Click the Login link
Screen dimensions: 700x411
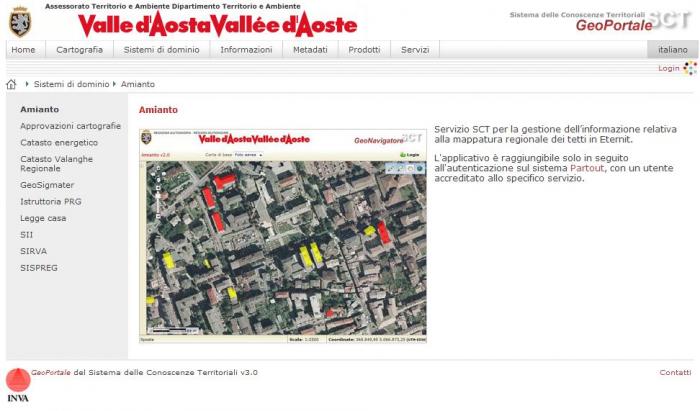669,68
